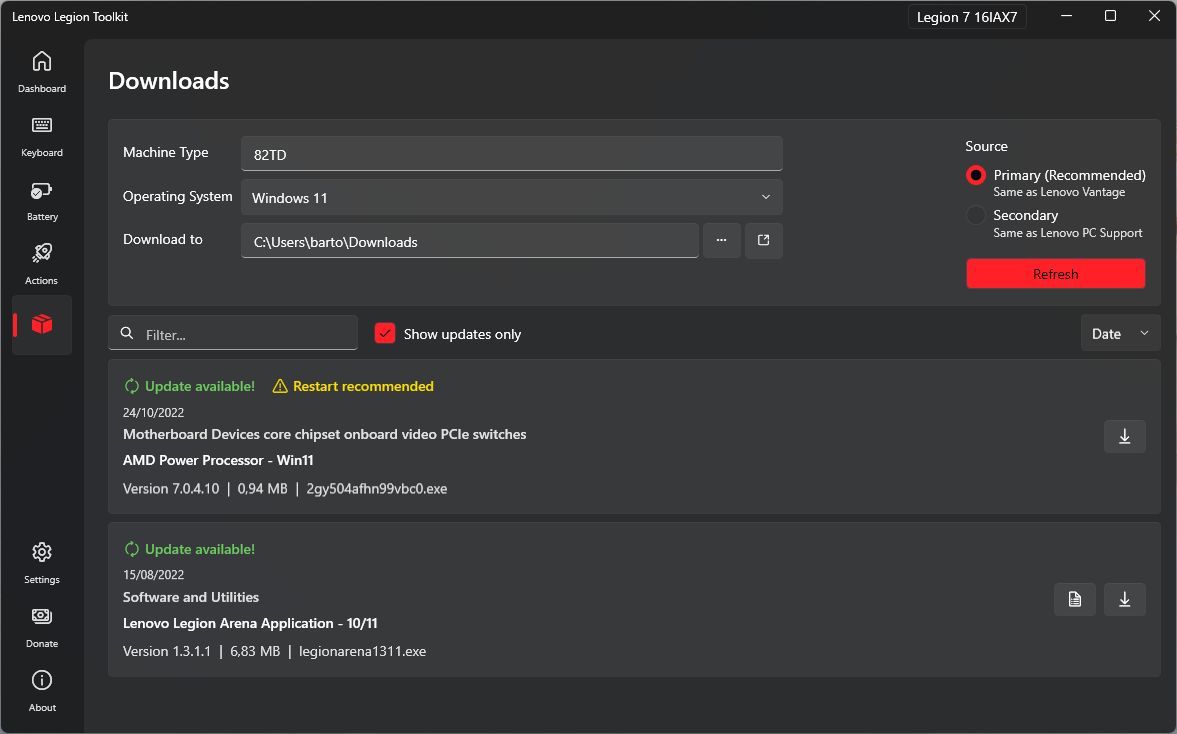
Task: Open download folder location in Explorer
Action: pyautogui.click(x=763, y=240)
